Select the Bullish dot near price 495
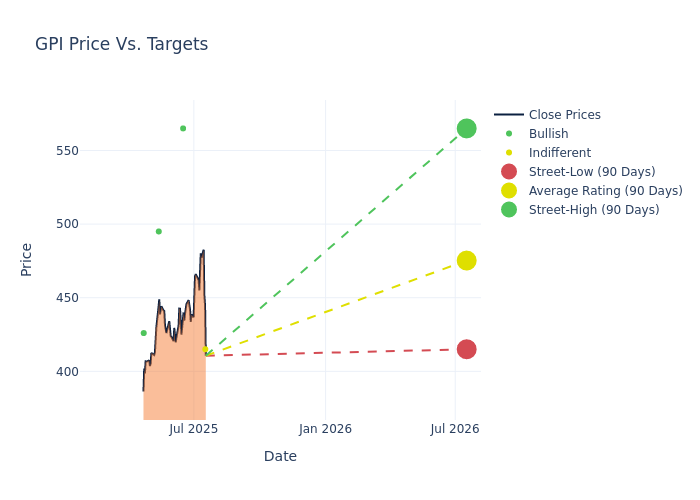The width and height of the screenshot is (700, 500). tap(158, 231)
